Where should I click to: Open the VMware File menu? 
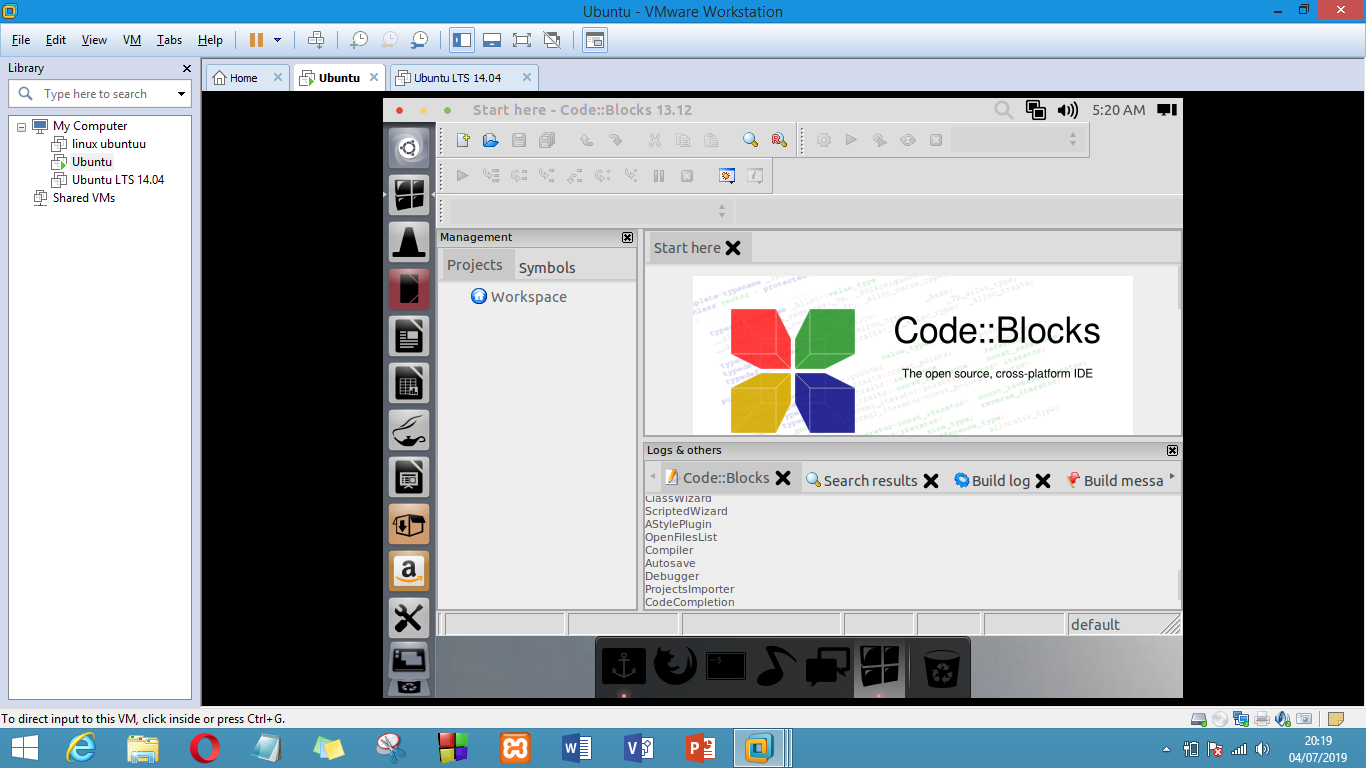pos(21,40)
